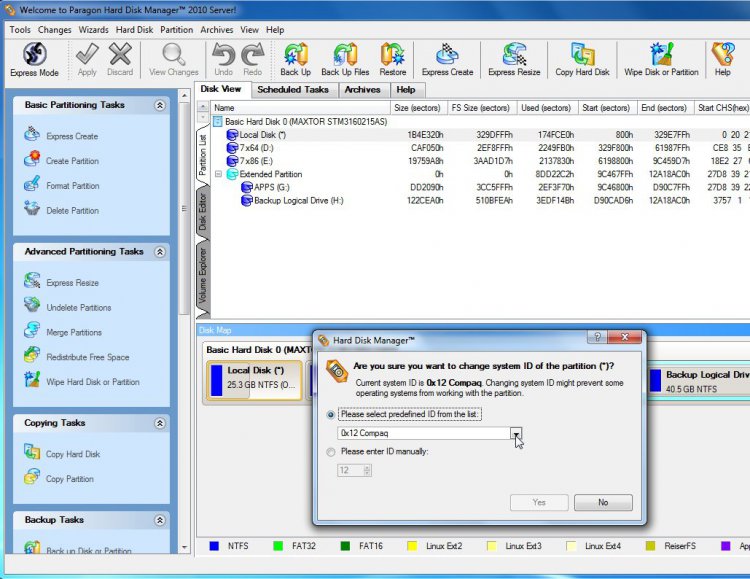Open Wipe Disk or Partition toolbar icon
The height and width of the screenshot is (579, 750).
point(662,59)
